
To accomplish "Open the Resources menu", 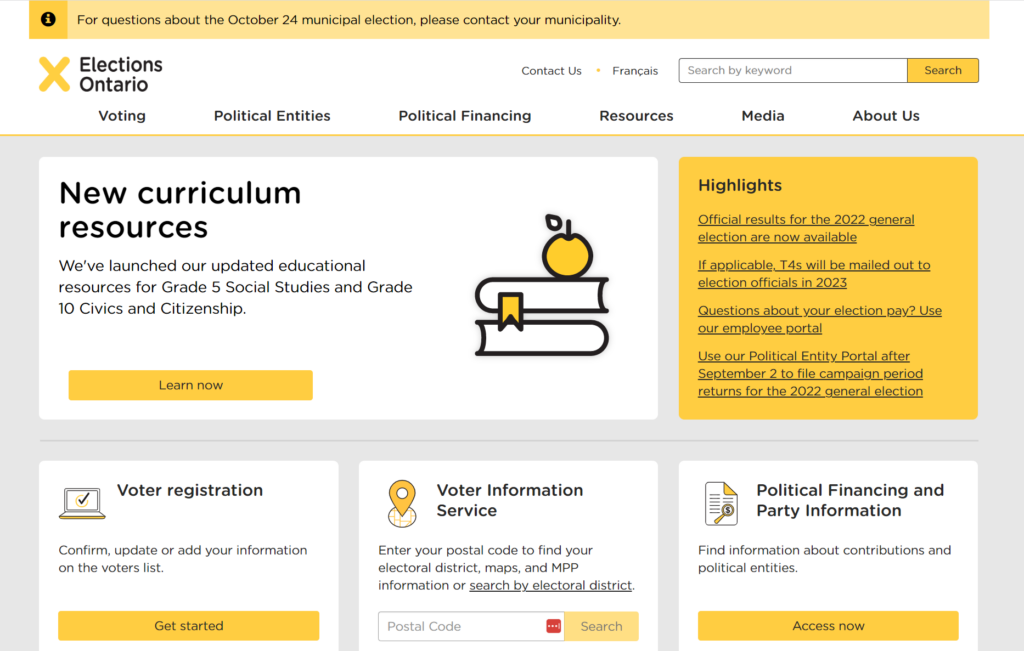I will tap(636, 116).
